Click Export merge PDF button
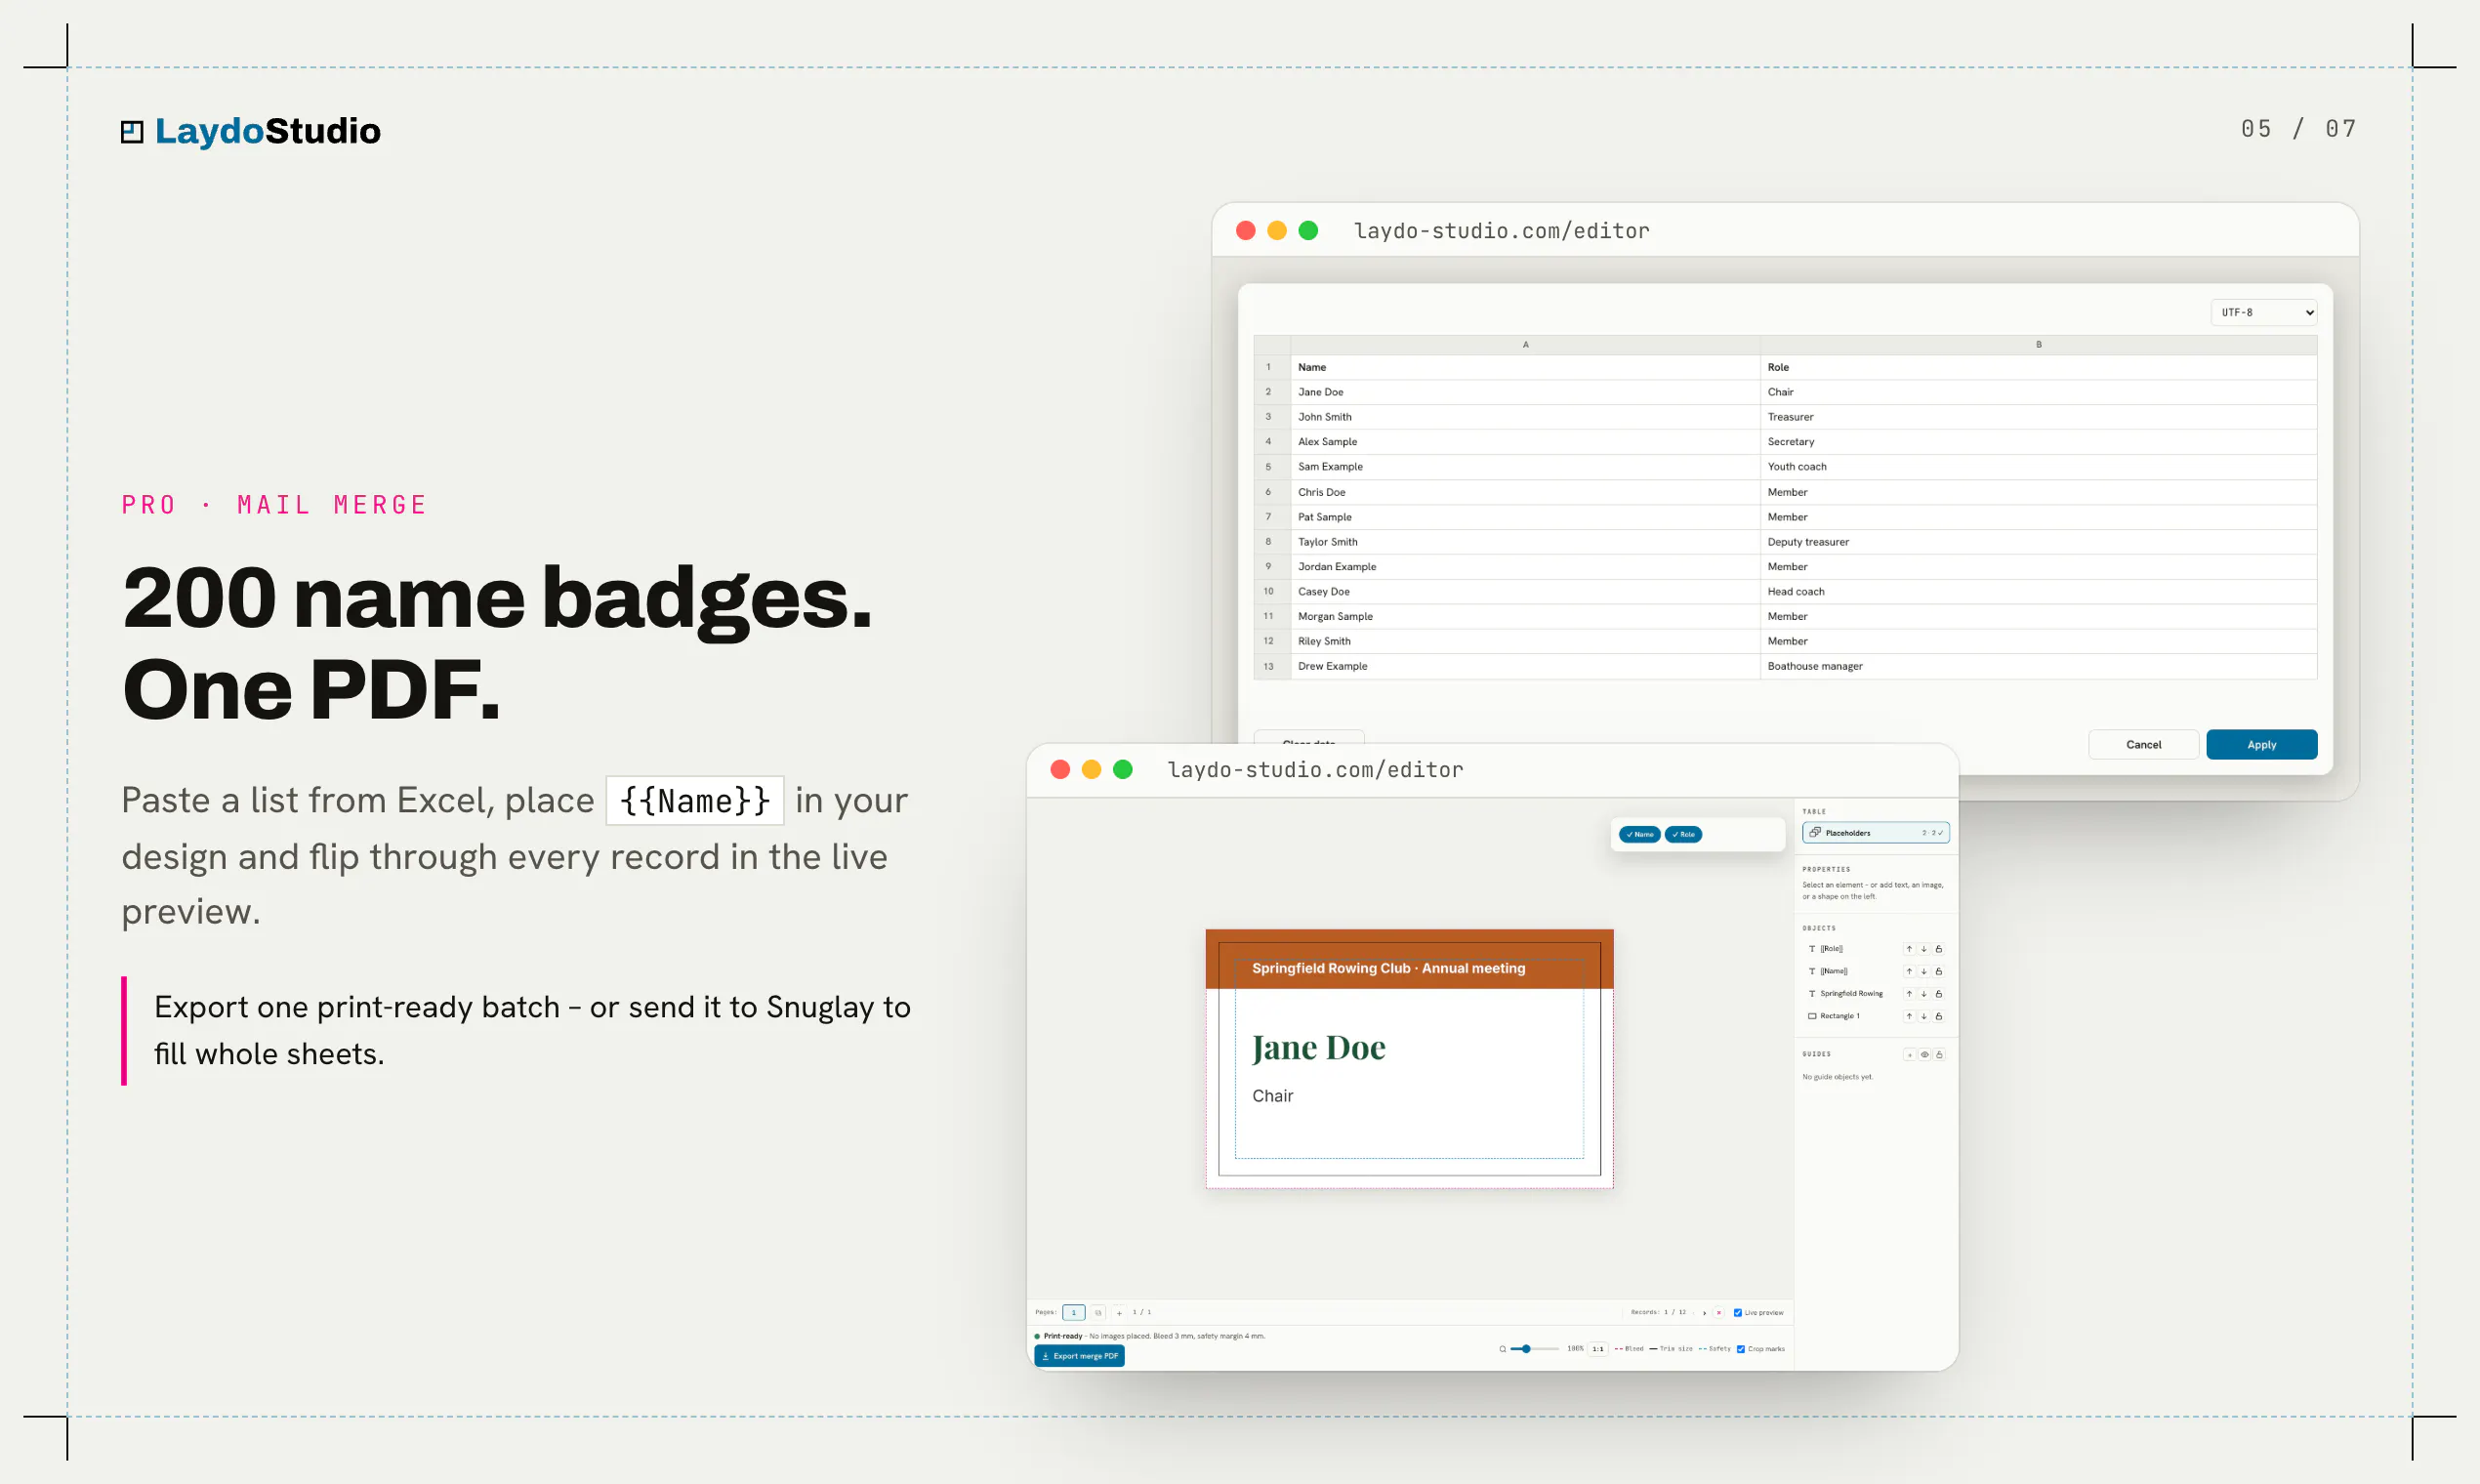Viewport: 2480px width, 1484px height. 1079,1356
